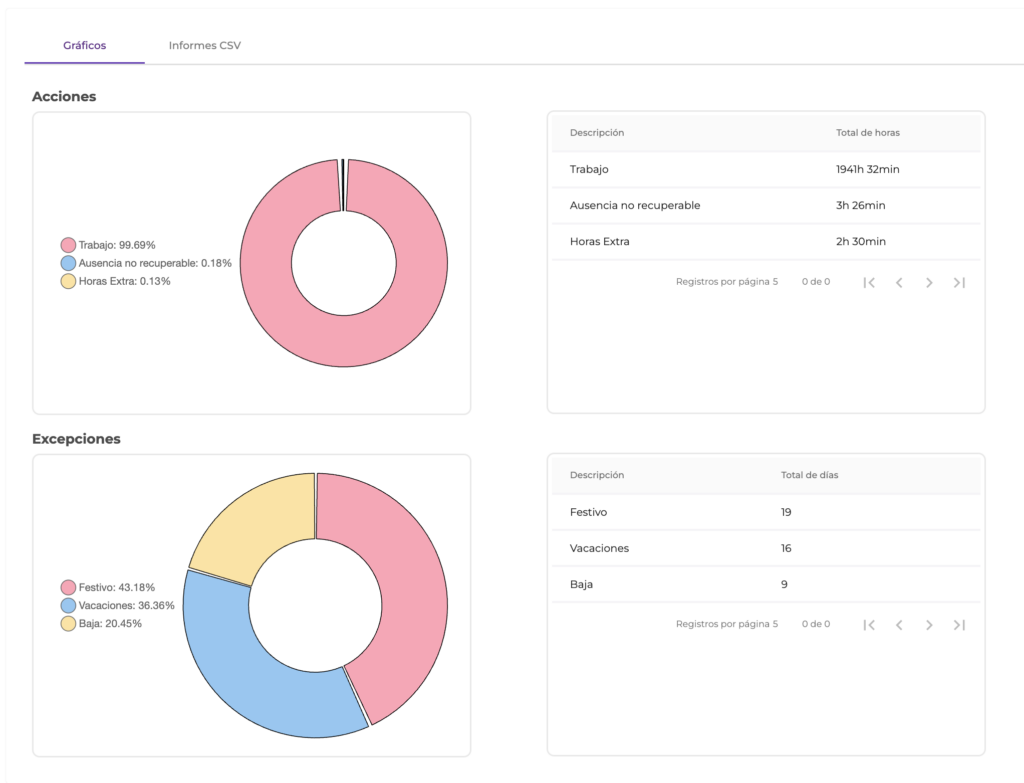Image resolution: width=1024 pixels, height=783 pixels.
Task: Toggle the Trabajo: 99.69% legend entry
Action: coord(108,245)
